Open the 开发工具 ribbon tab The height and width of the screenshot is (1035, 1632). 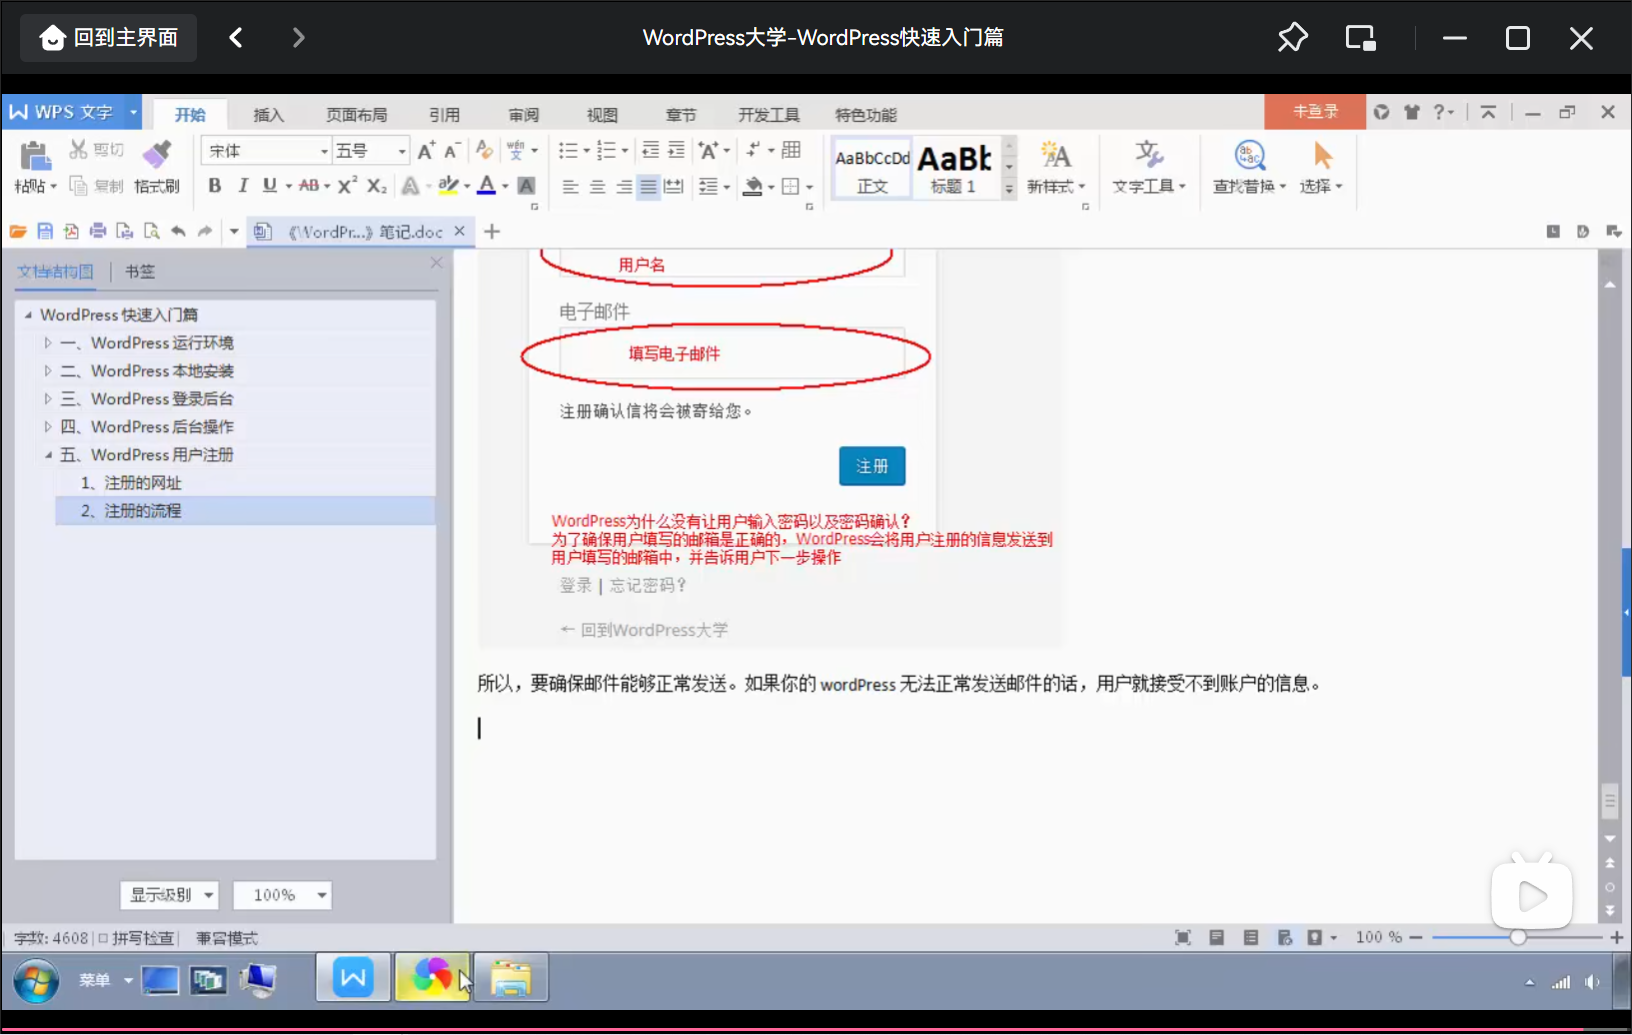click(x=768, y=115)
